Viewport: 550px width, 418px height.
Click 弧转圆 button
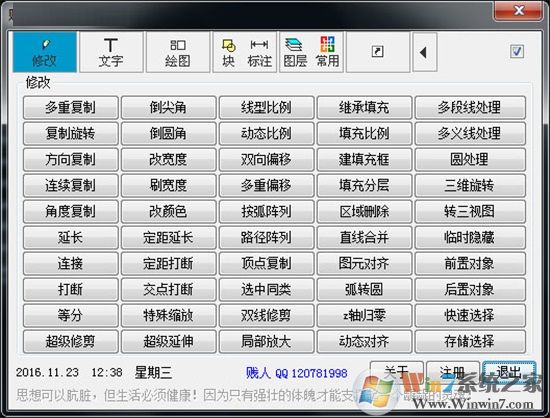pyautogui.click(x=364, y=289)
